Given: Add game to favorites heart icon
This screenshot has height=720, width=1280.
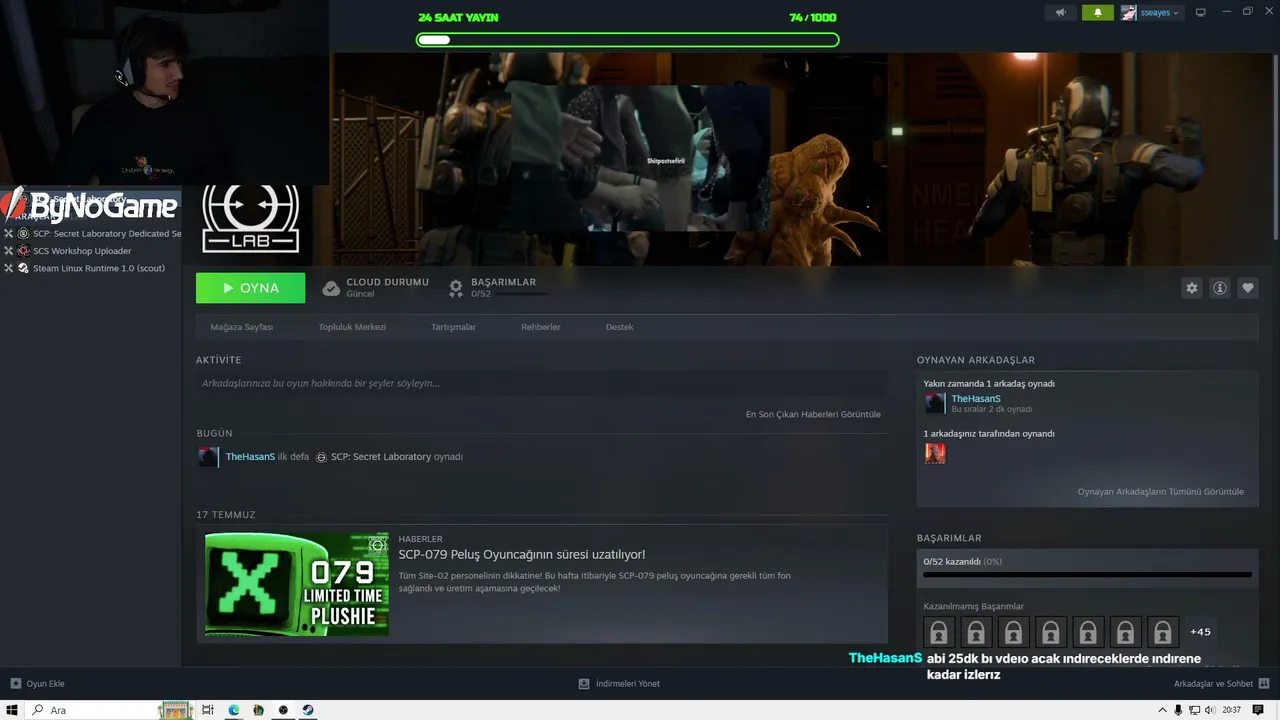Looking at the screenshot, I should pyautogui.click(x=1248, y=288).
